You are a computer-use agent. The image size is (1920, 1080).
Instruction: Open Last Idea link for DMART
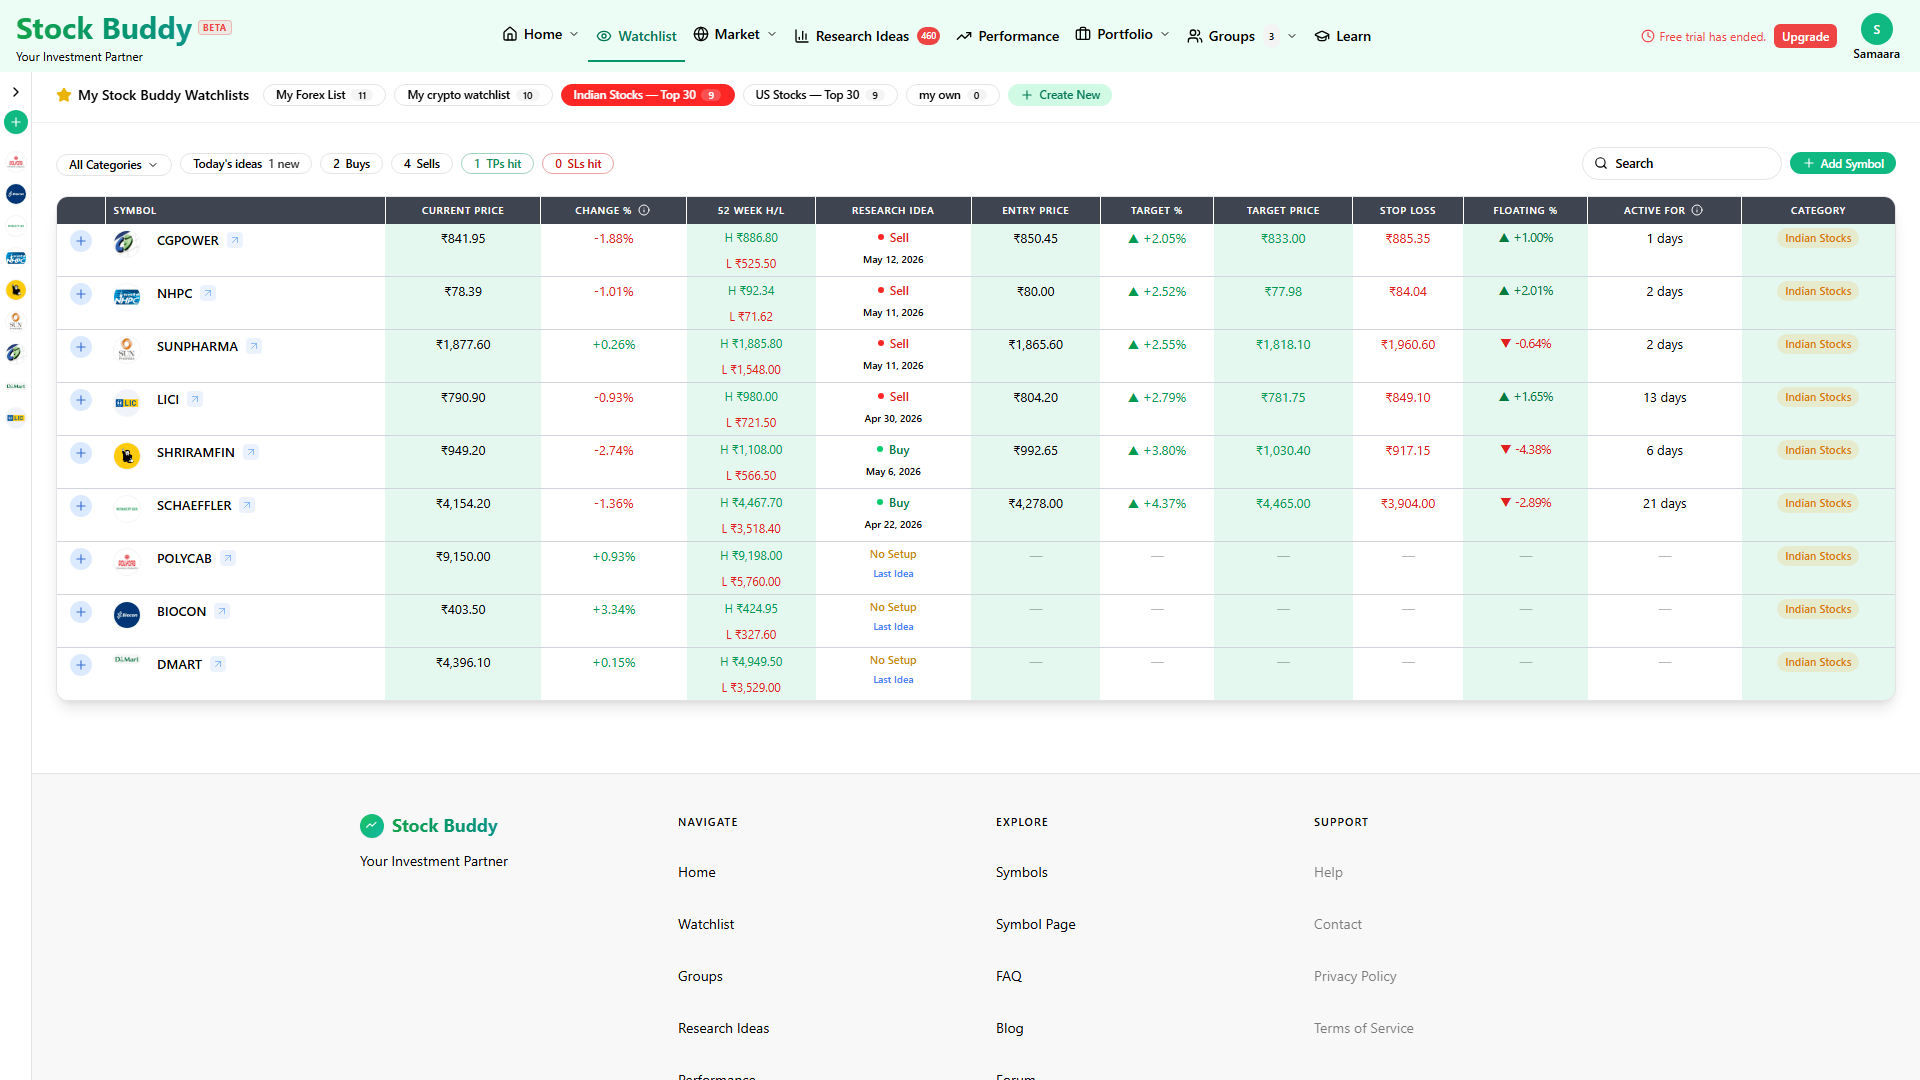pyautogui.click(x=893, y=680)
